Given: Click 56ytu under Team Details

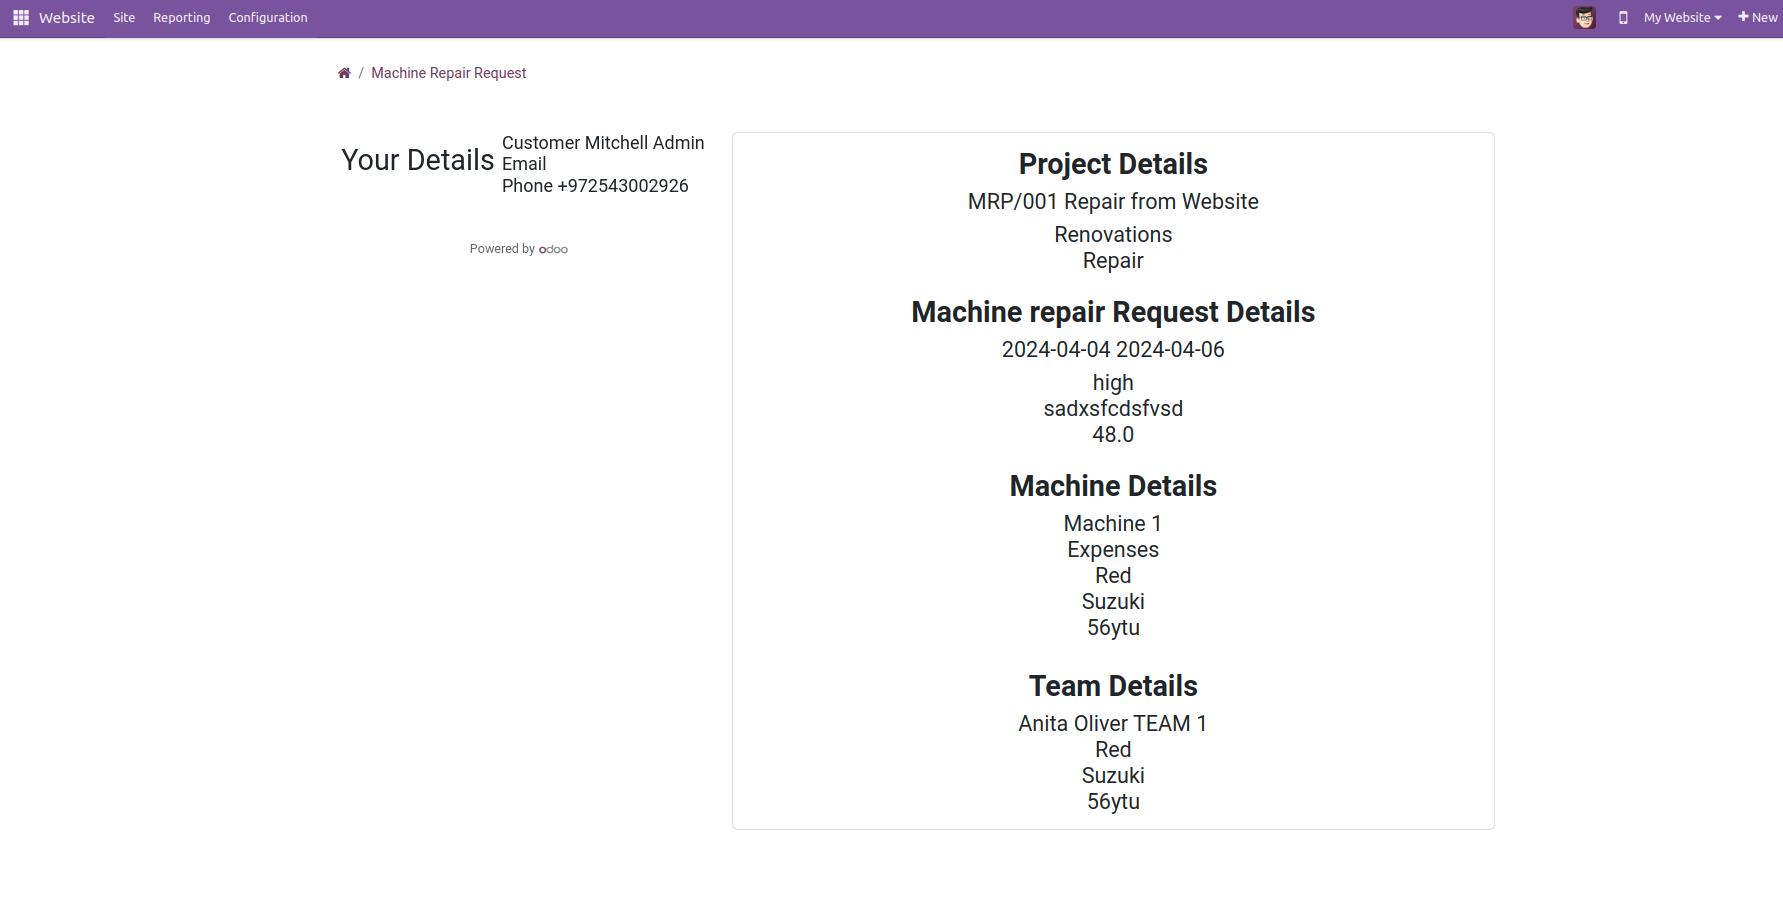Looking at the screenshot, I should [1113, 802].
